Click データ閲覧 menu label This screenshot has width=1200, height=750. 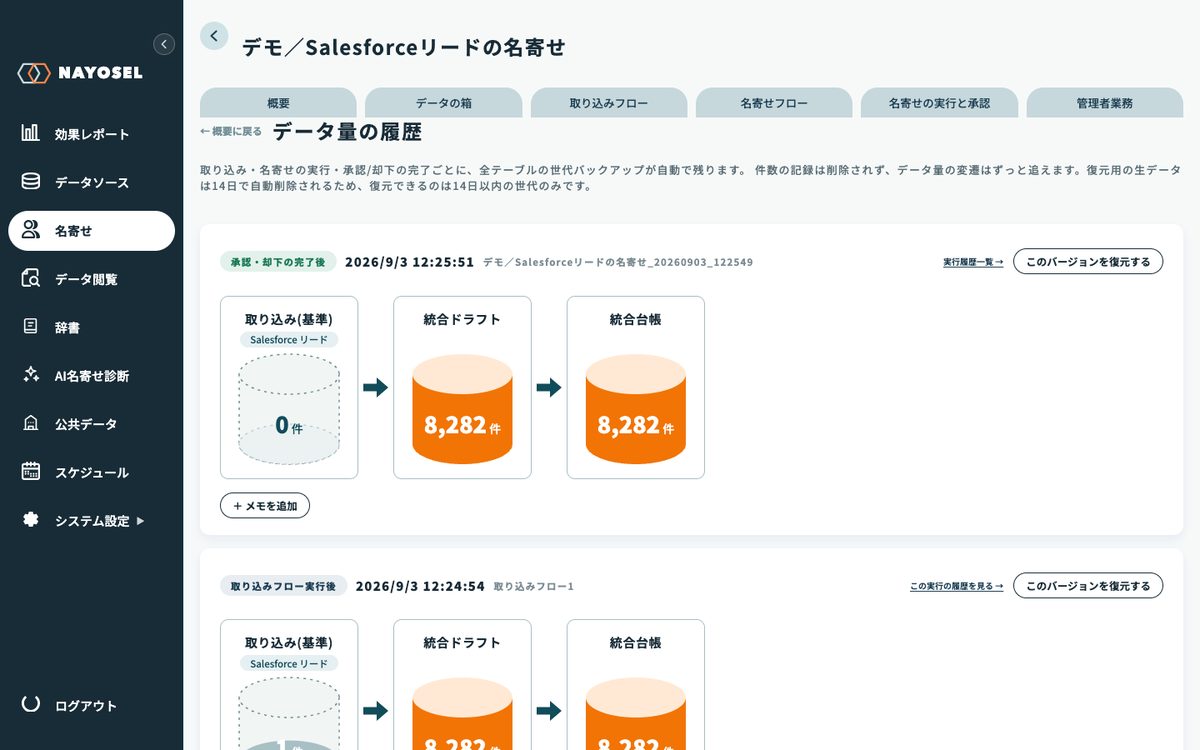86,279
